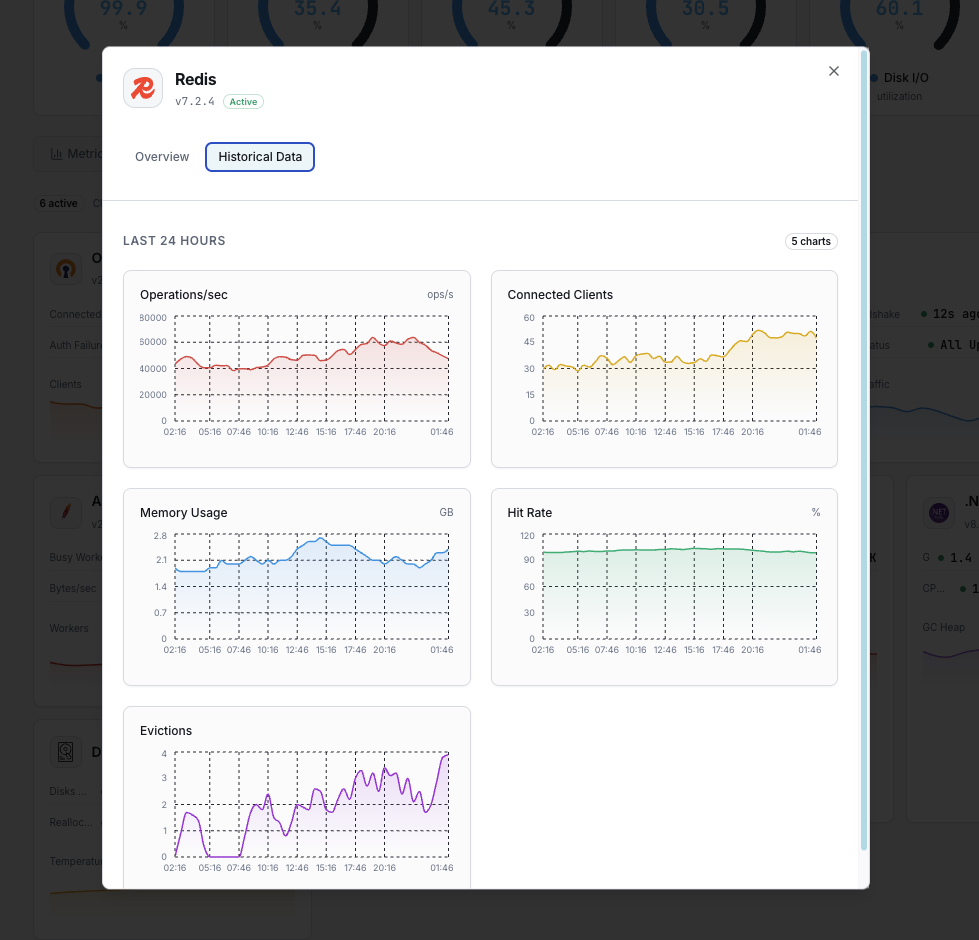The height and width of the screenshot is (940, 979).
Task: Toggle the 6 active filter chip
Action: coord(58,203)
